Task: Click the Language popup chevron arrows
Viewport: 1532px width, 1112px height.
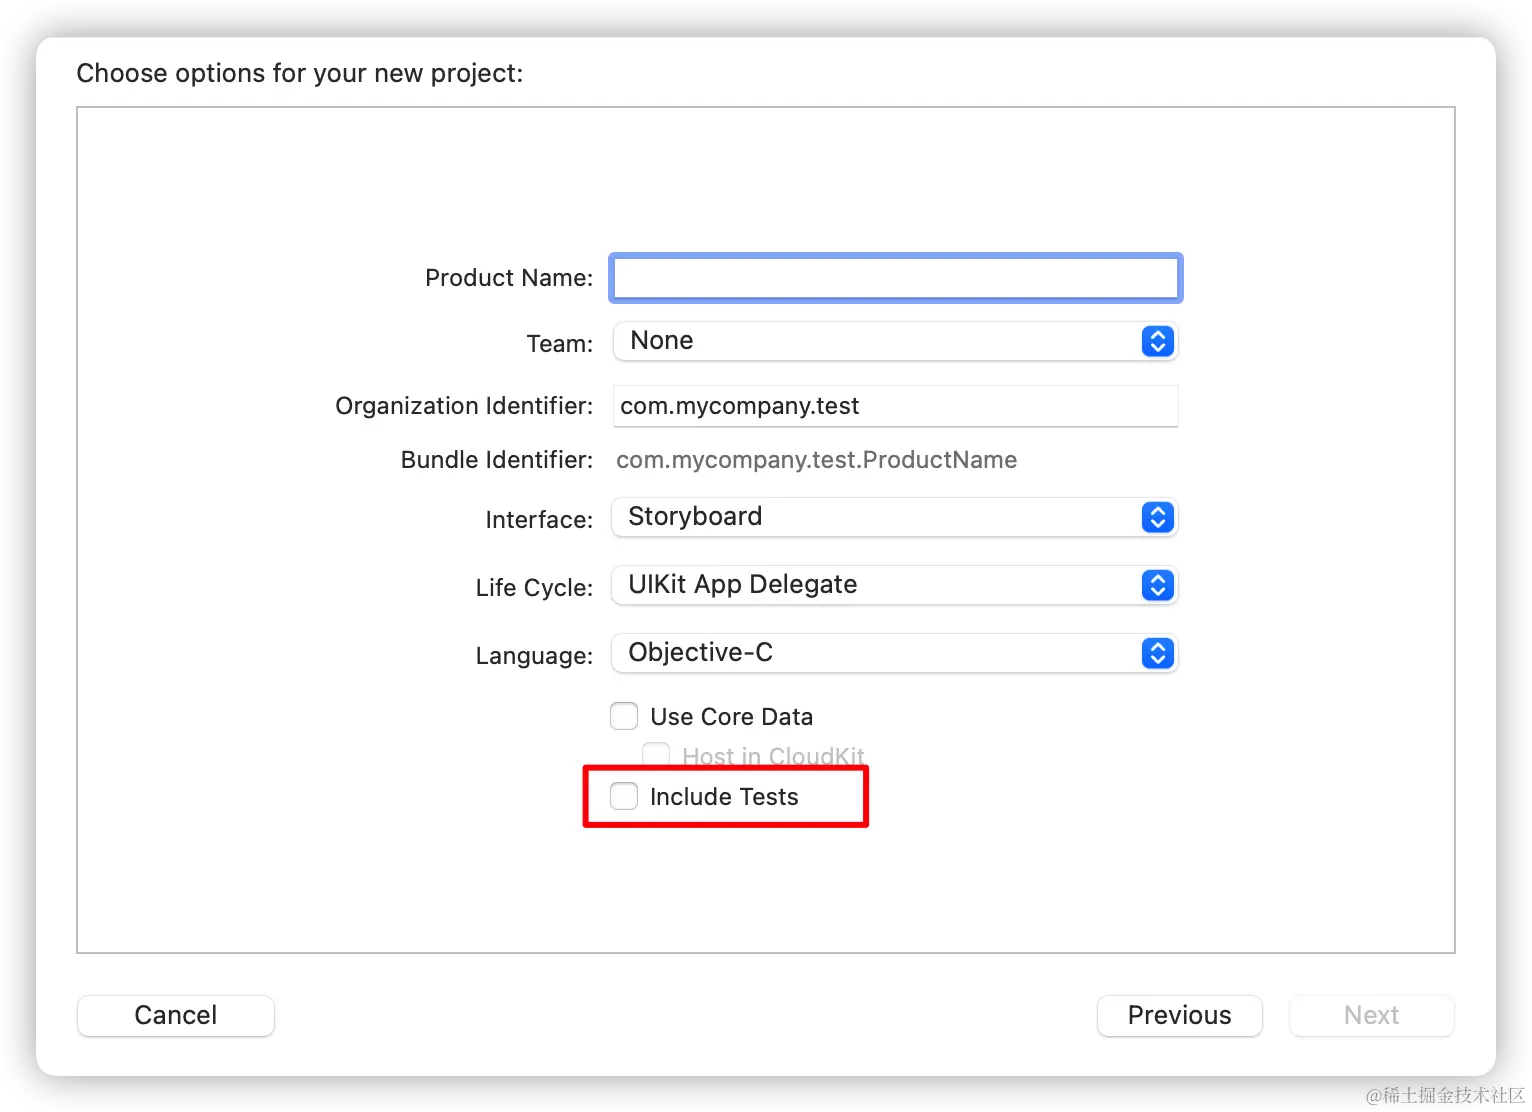Action: tap(1157, 653)
